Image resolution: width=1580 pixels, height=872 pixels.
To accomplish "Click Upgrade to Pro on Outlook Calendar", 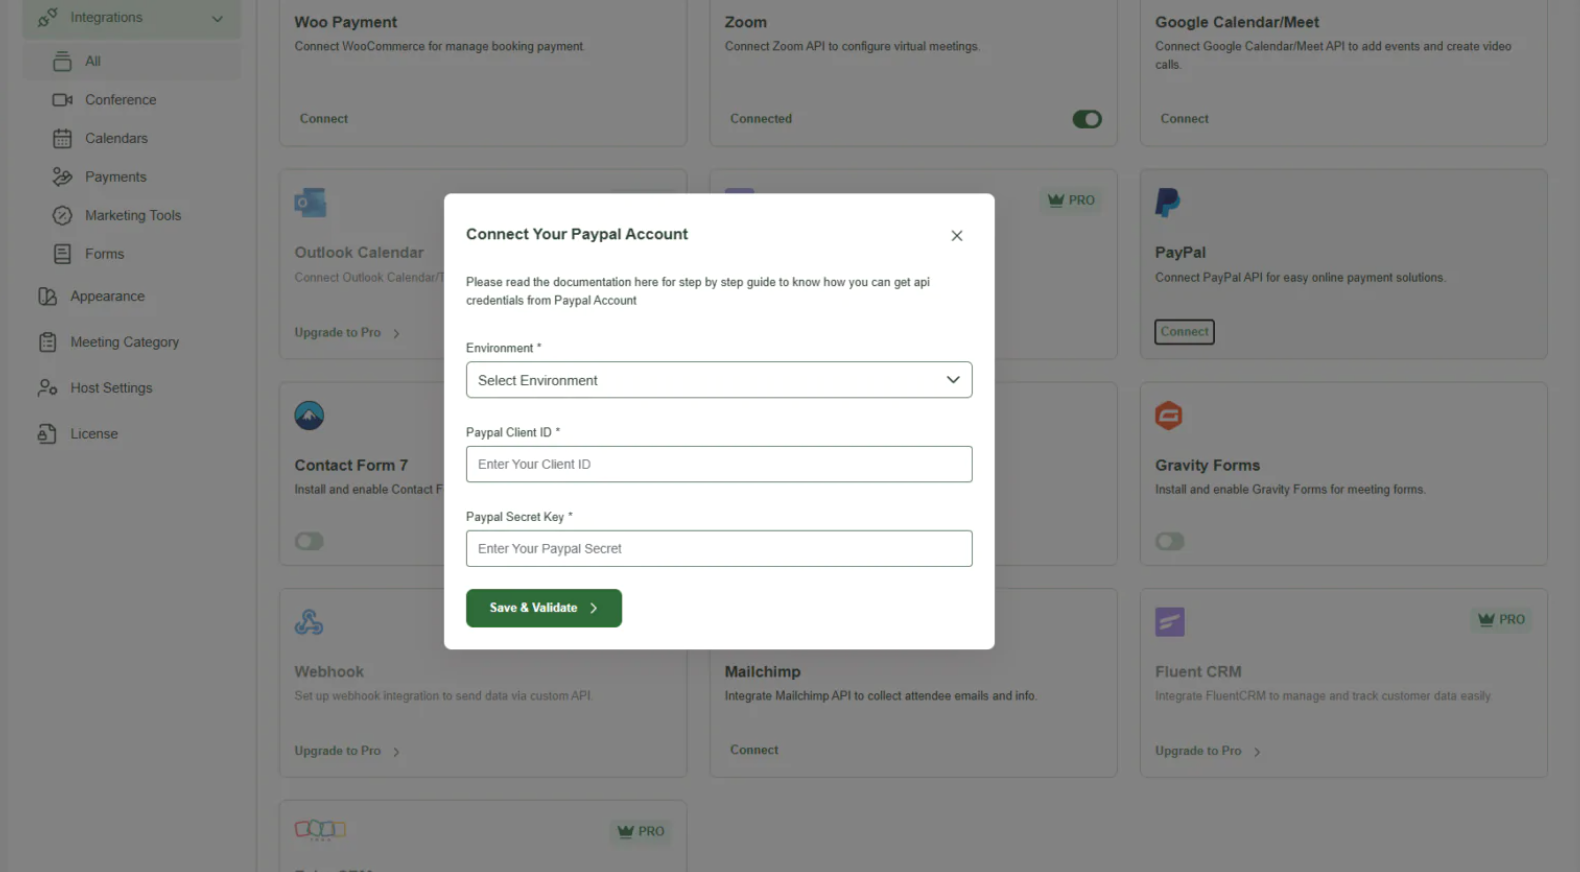I will [x=347, y=333].
